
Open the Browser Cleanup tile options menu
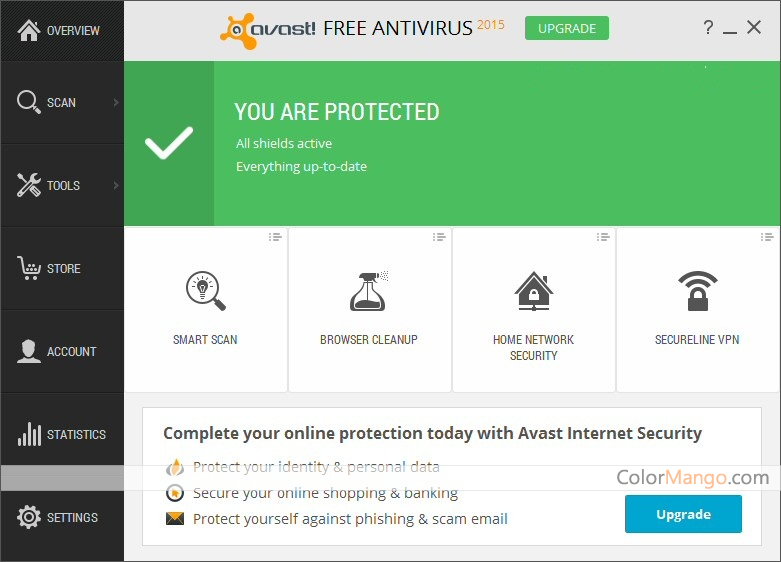(439, 237)
